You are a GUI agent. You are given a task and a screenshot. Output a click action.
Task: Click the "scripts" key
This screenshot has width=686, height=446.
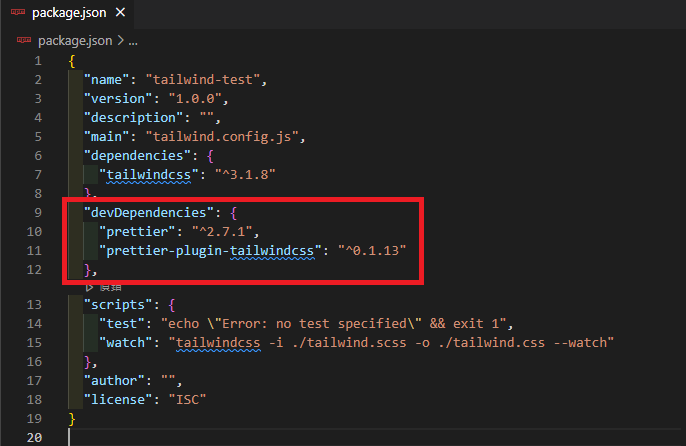(118, 305)
